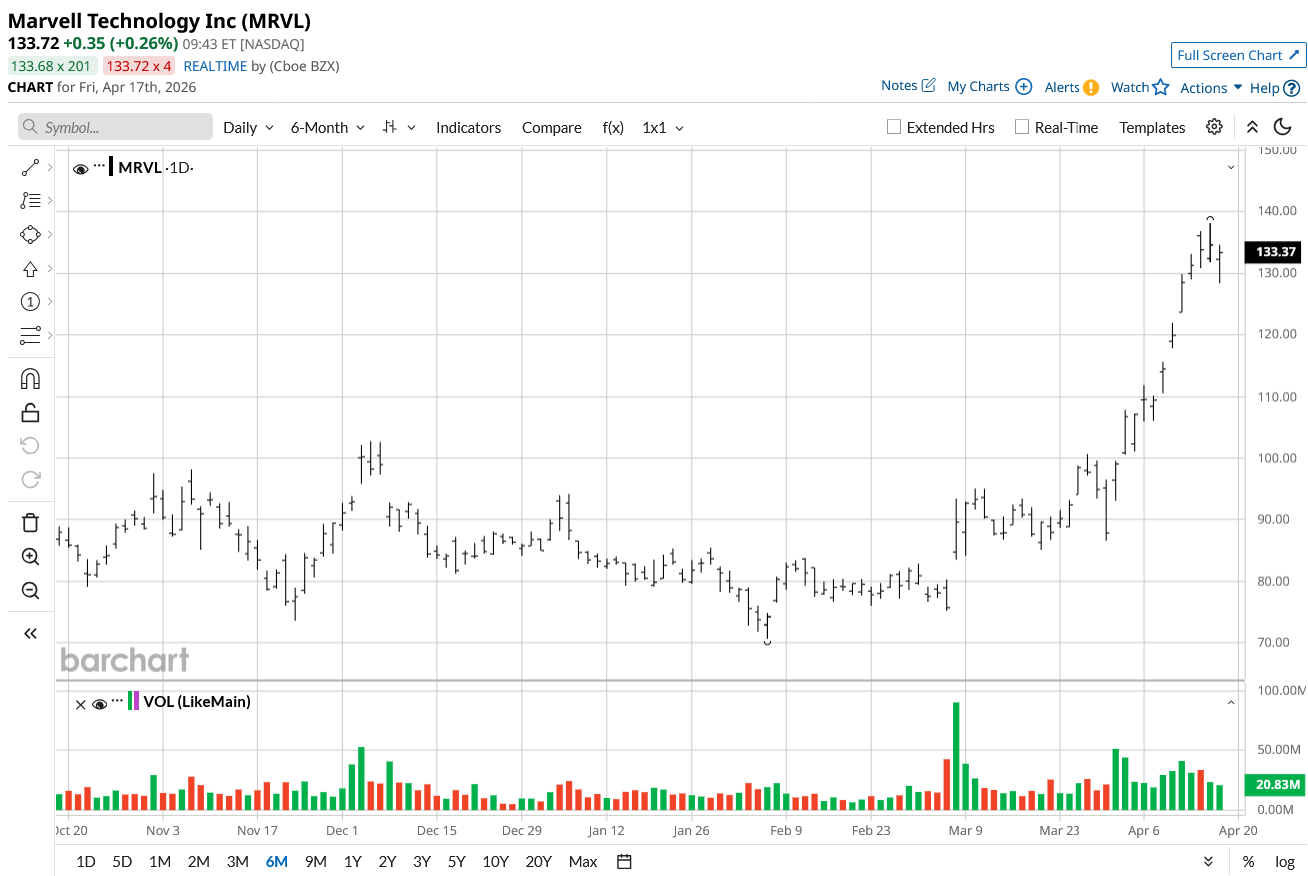The image size is (1308, 876).
Task: Select the 3M range tab
Action: click(237, 862)
